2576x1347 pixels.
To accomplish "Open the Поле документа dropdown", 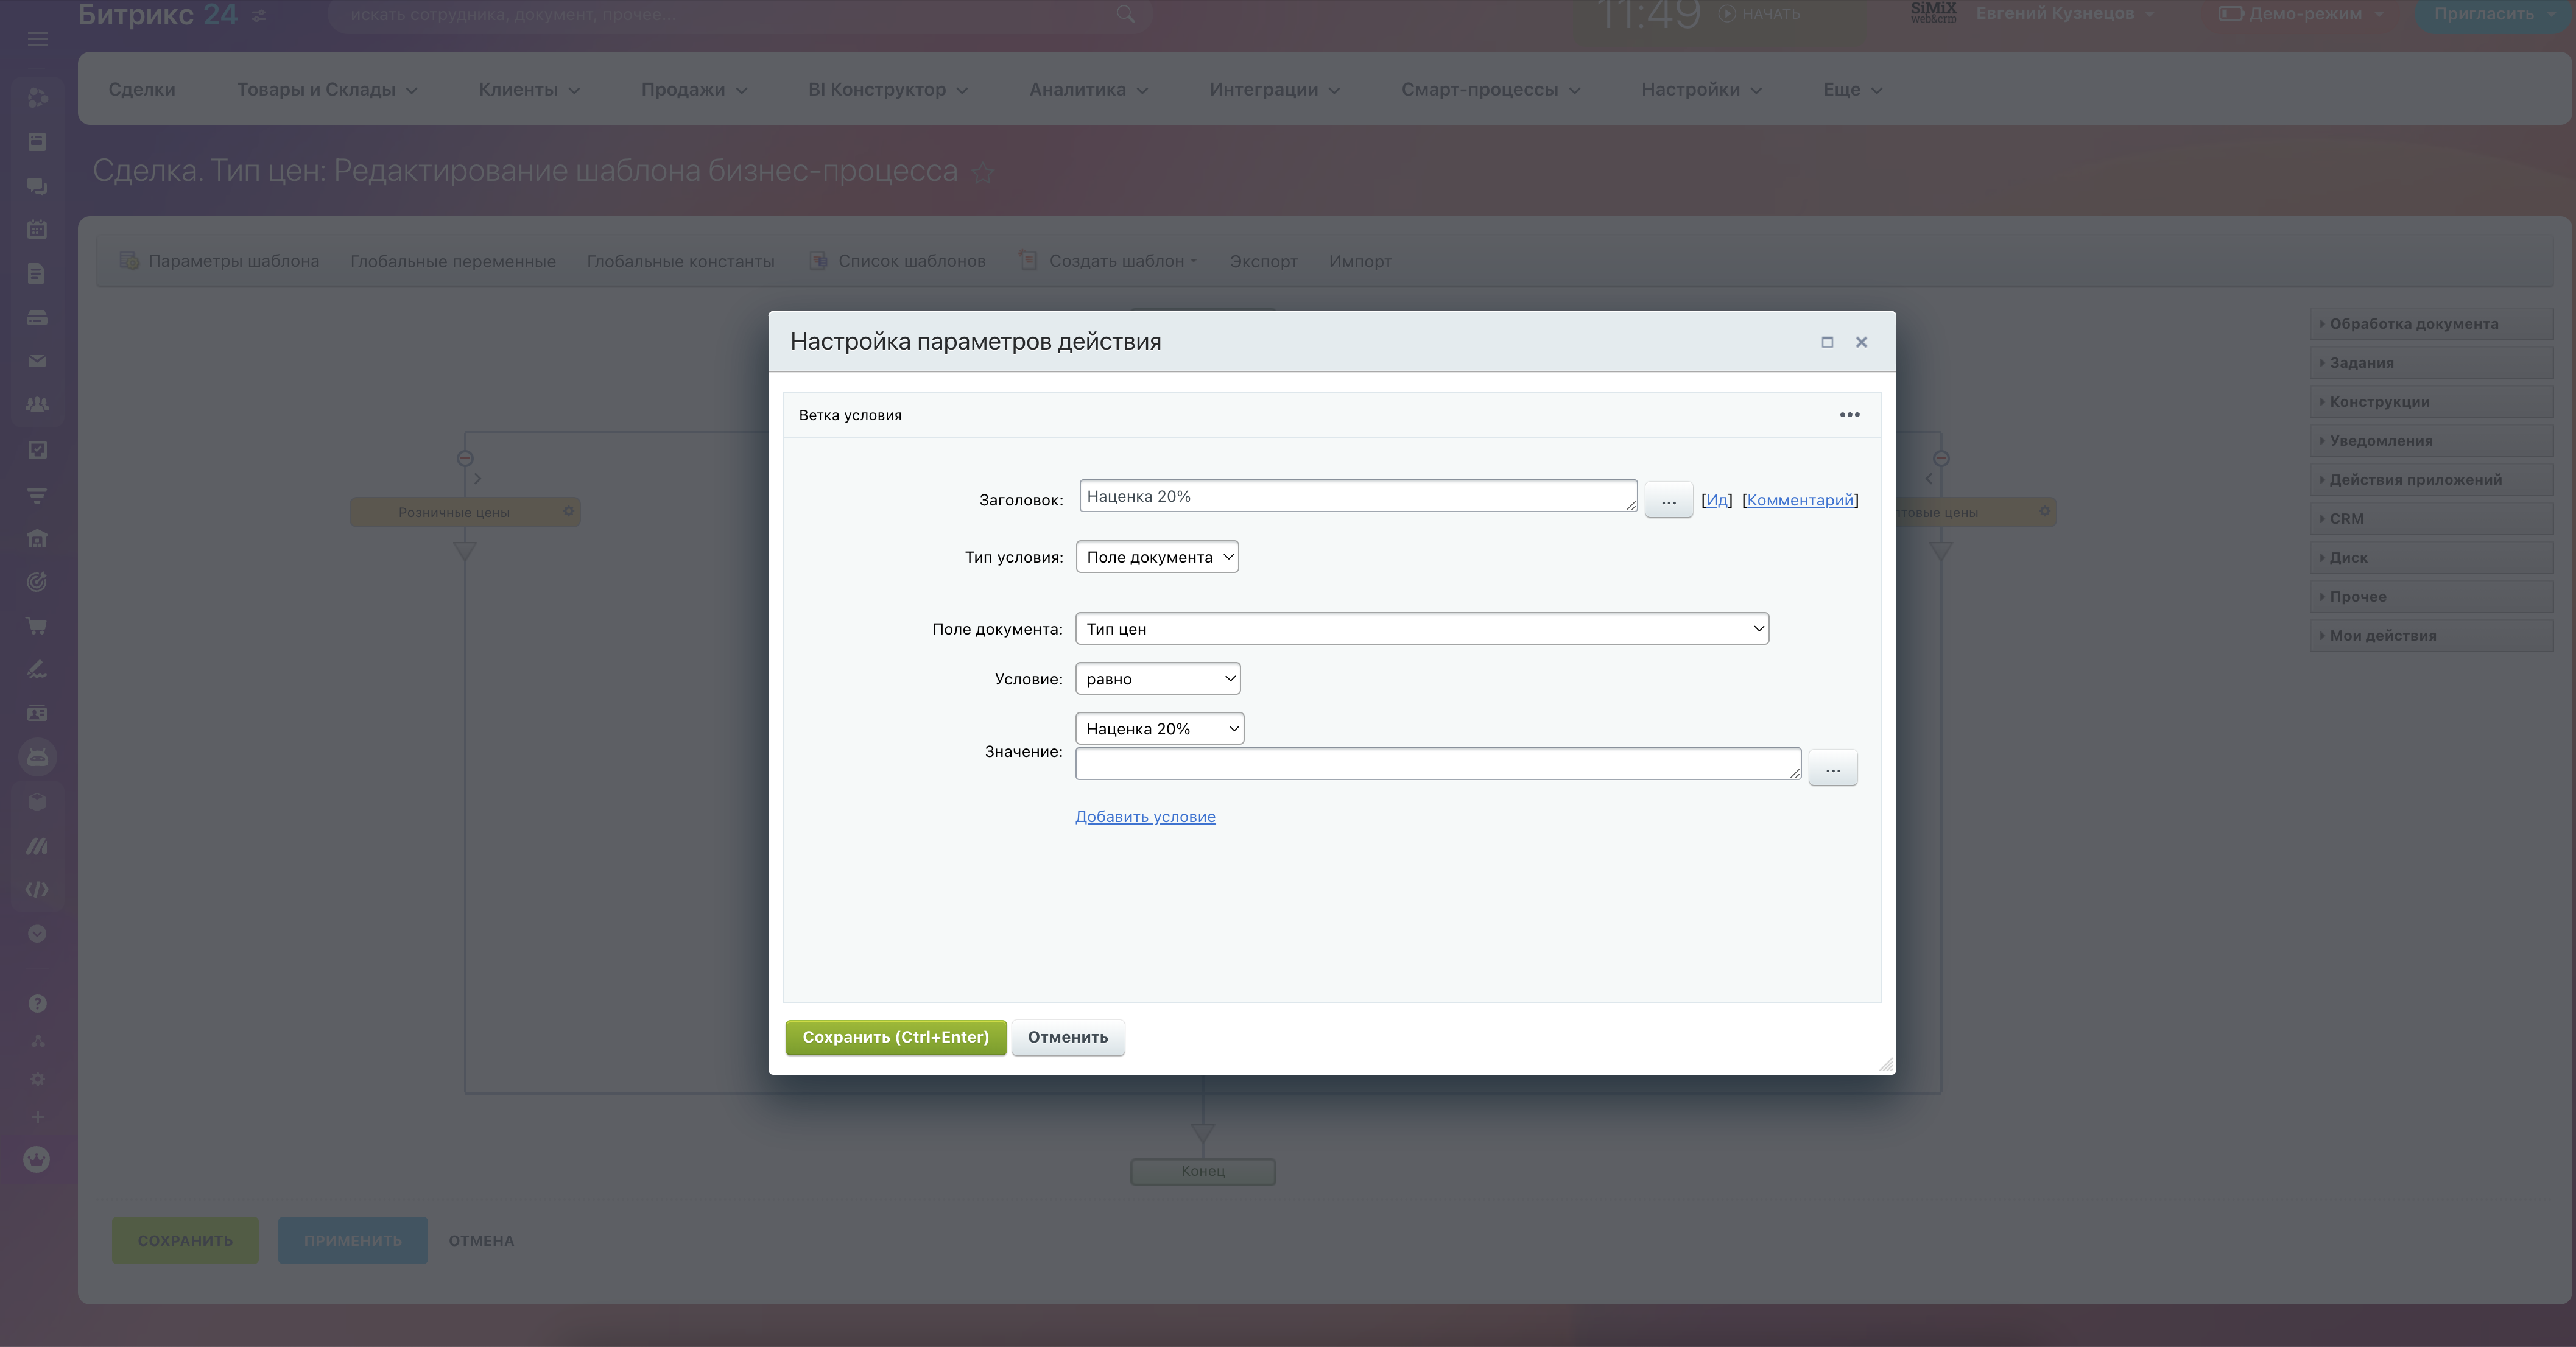I will tap(1421, 629).
